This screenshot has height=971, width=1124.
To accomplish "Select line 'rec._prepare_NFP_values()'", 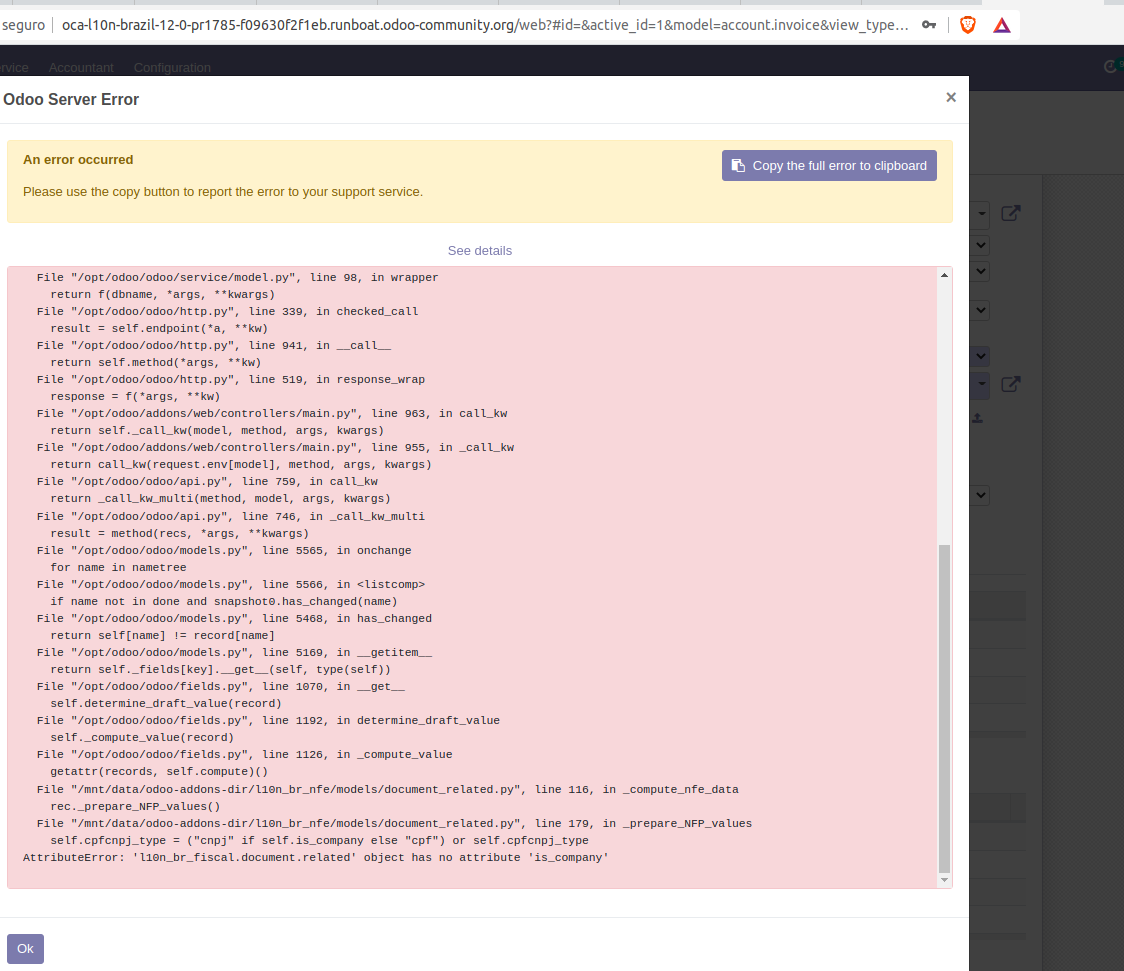I will (135, 806).
